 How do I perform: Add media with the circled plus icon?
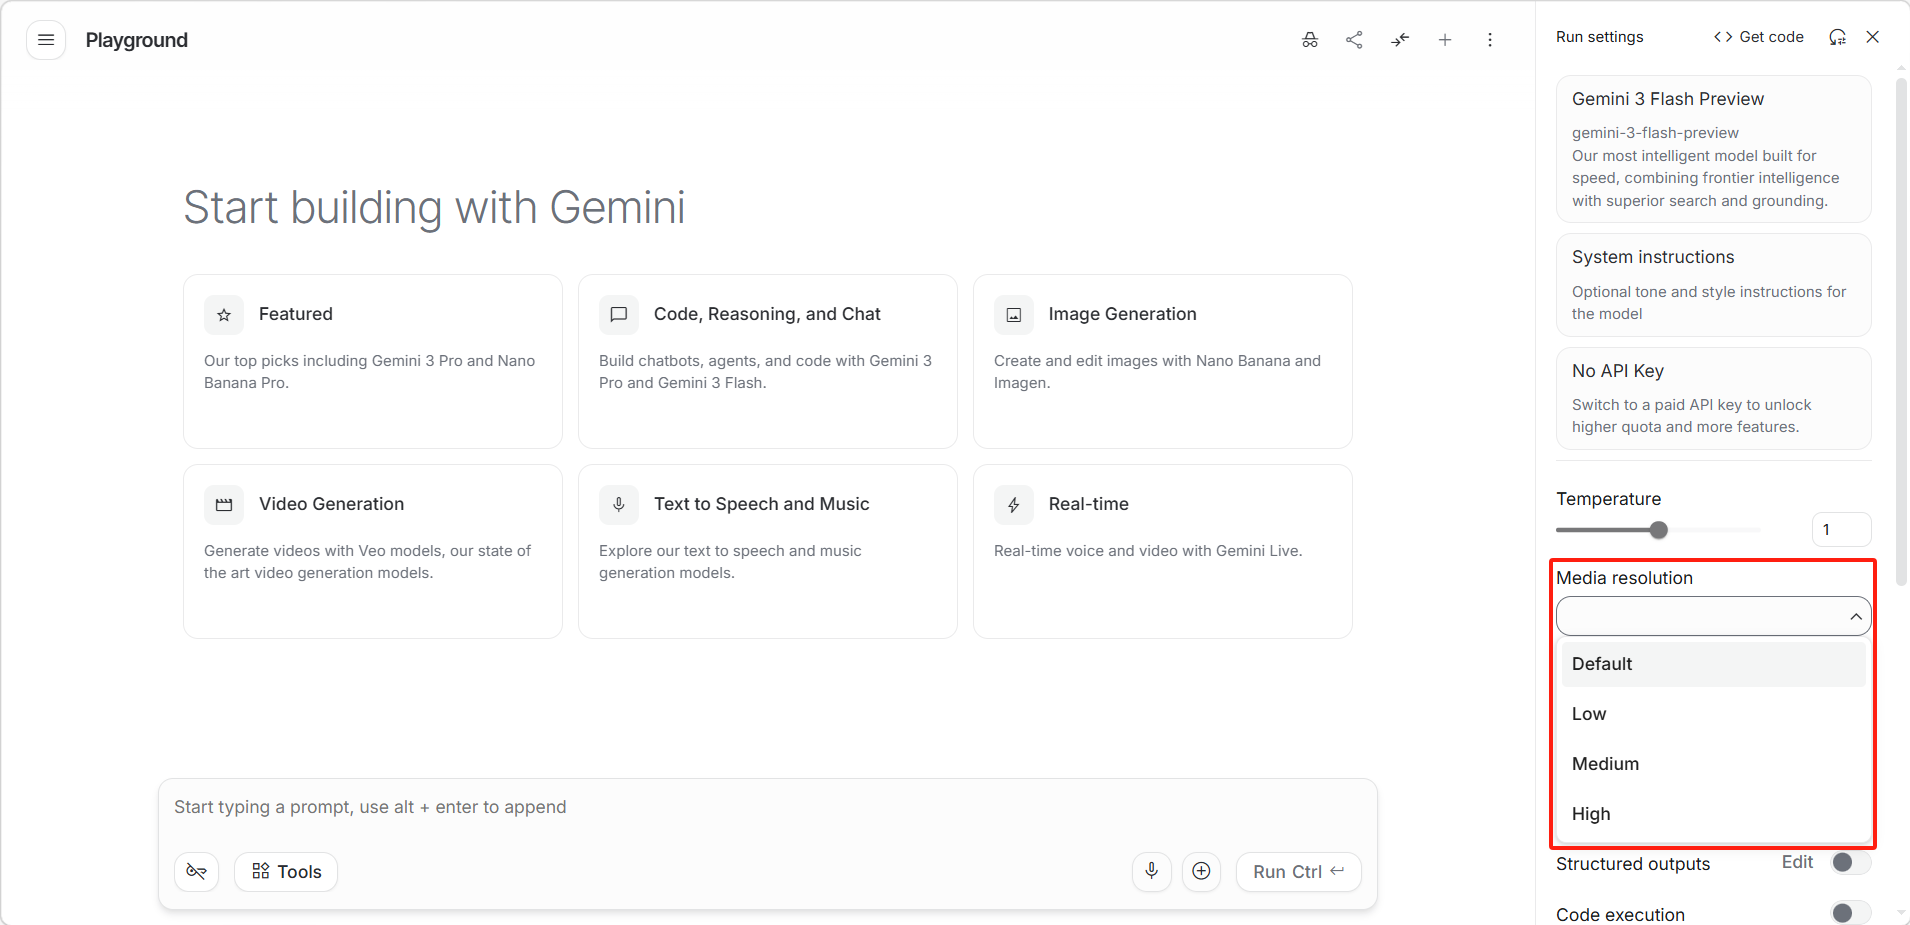click(1202, 872)
